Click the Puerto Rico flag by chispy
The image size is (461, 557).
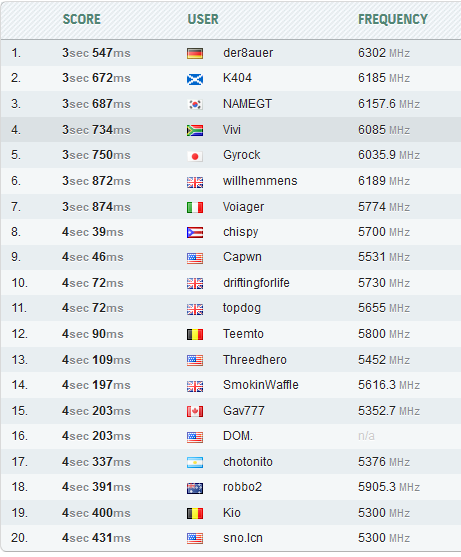(x=195, y=233)
